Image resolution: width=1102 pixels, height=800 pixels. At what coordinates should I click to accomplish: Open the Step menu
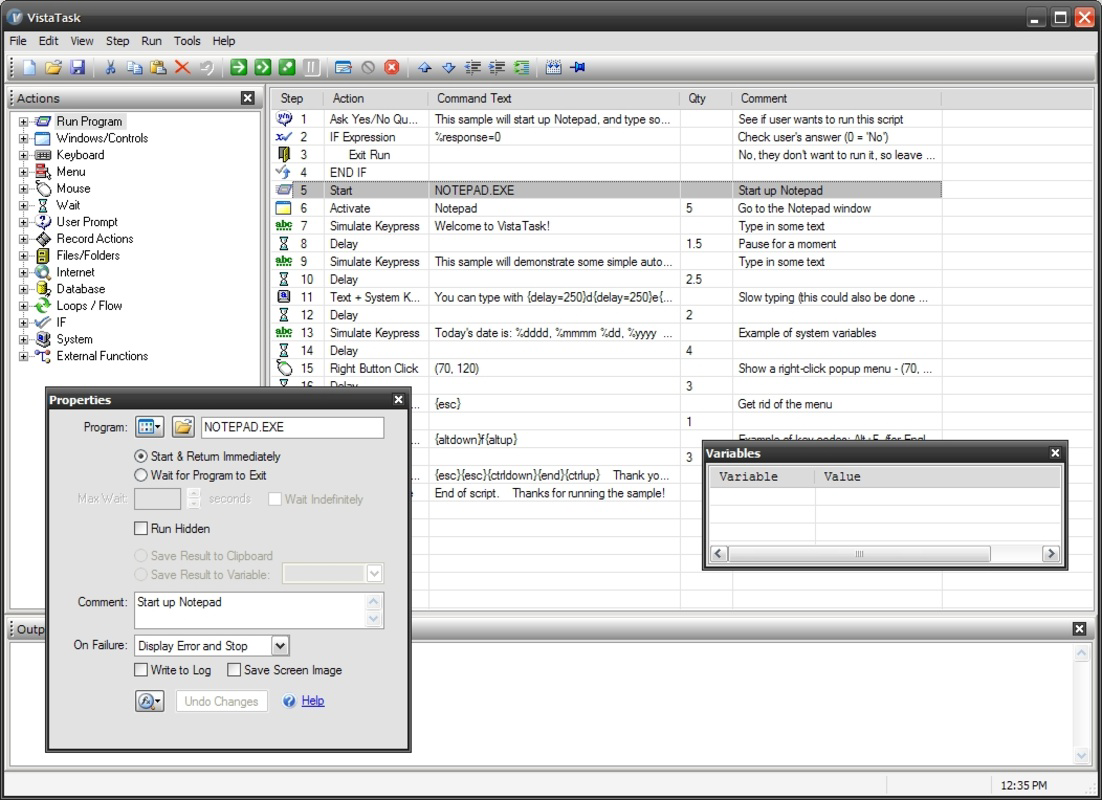(x=117, y=41)
